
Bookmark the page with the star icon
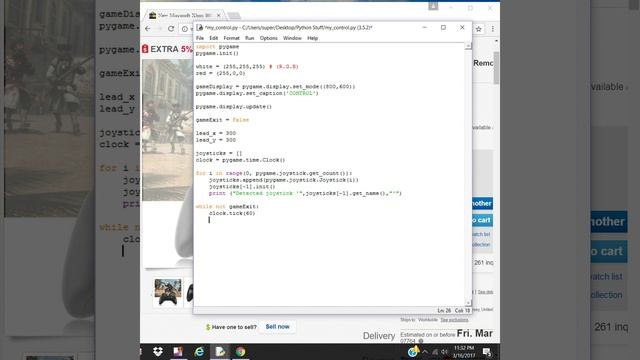pos(479,29)
